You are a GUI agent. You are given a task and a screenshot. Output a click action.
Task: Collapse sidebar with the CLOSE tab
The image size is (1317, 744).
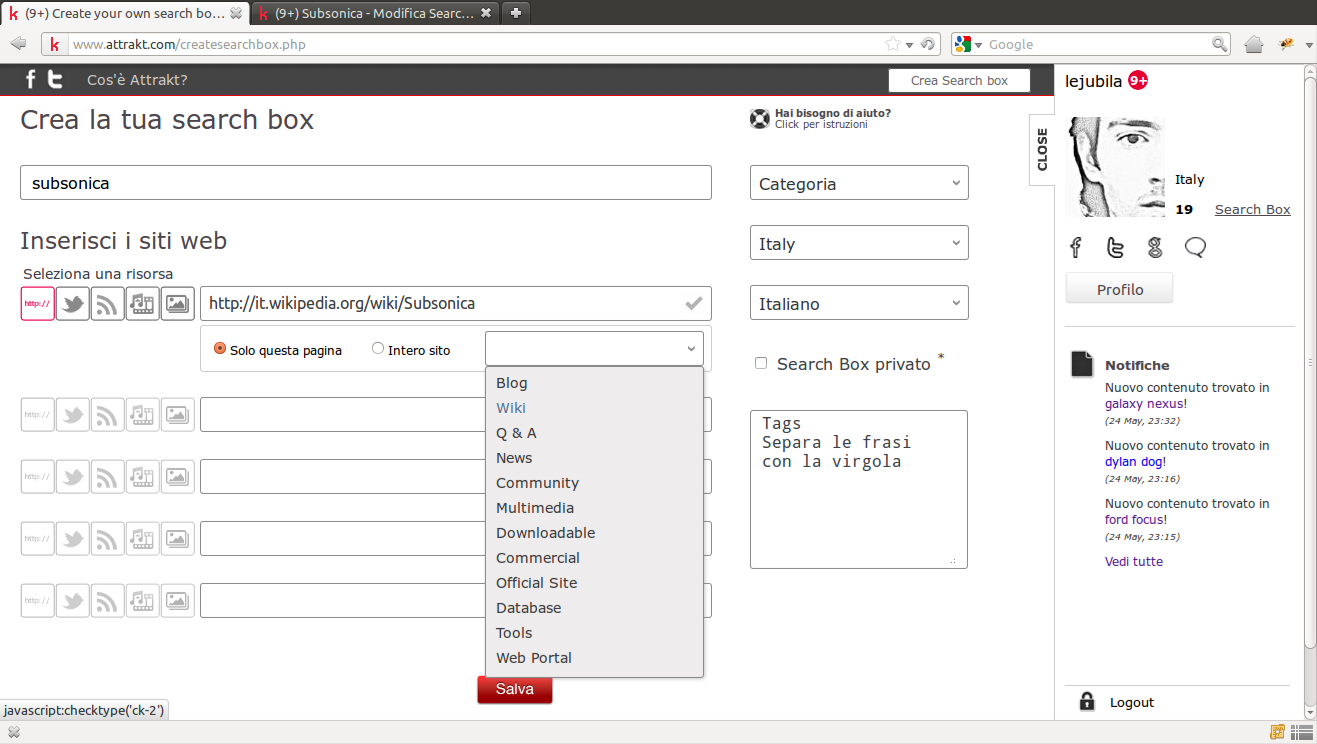(1042, 149)
